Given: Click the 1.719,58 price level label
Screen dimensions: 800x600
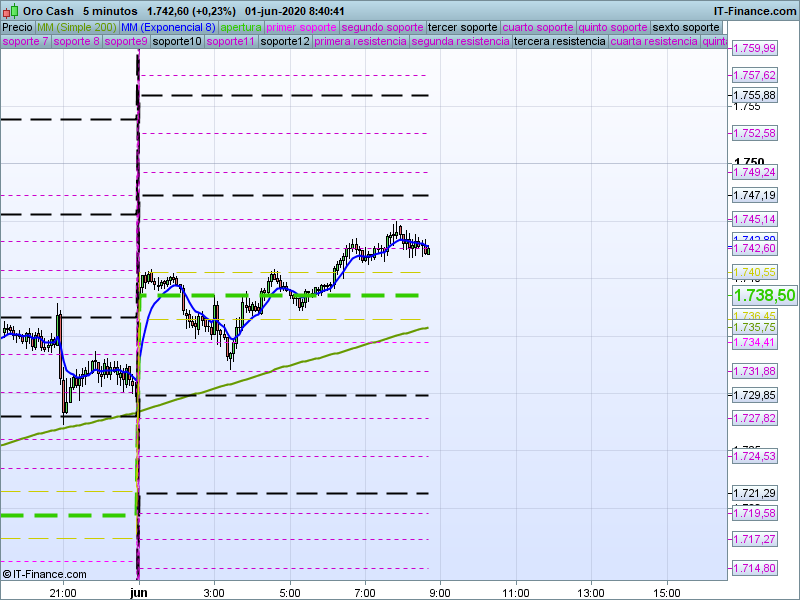Looking at the screenshot, I should click(x=755, y=513).
